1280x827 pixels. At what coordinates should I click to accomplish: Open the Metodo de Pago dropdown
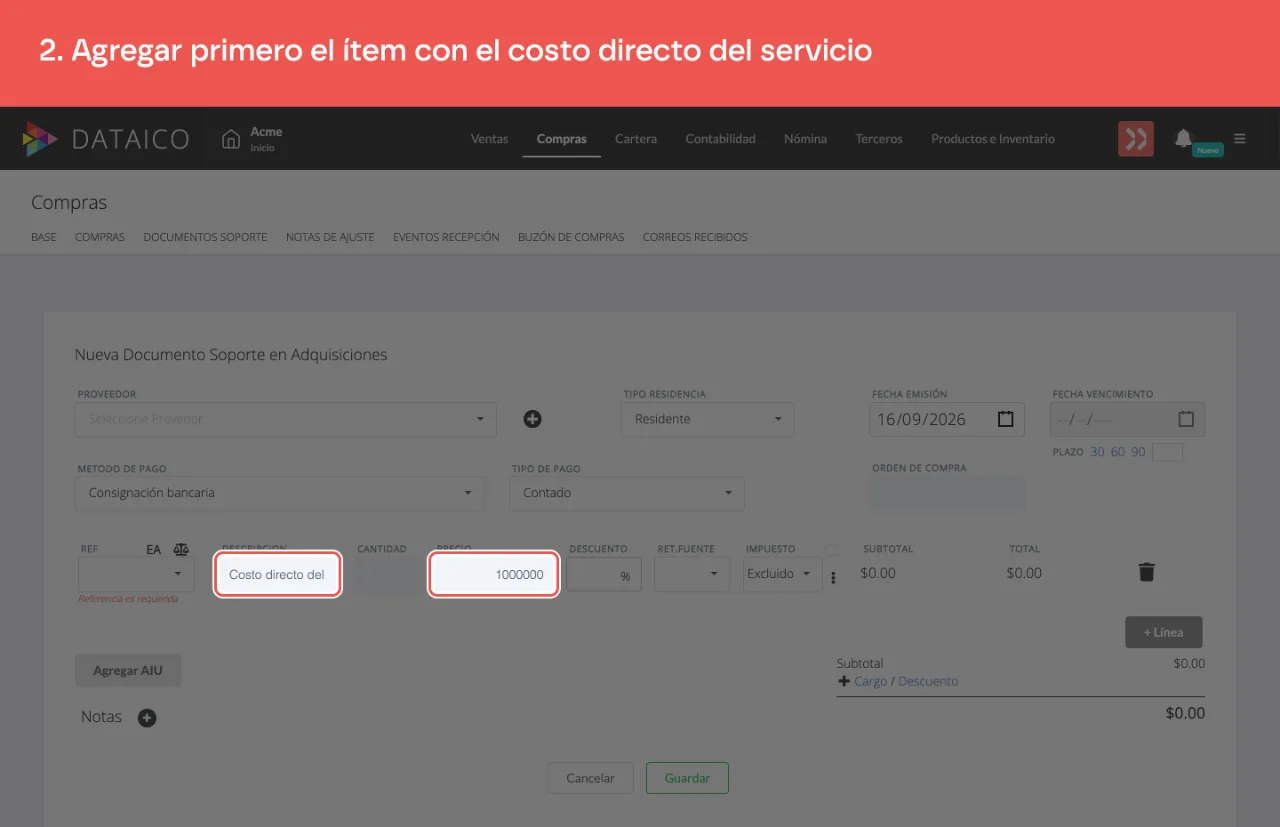(x=280, y=493)
